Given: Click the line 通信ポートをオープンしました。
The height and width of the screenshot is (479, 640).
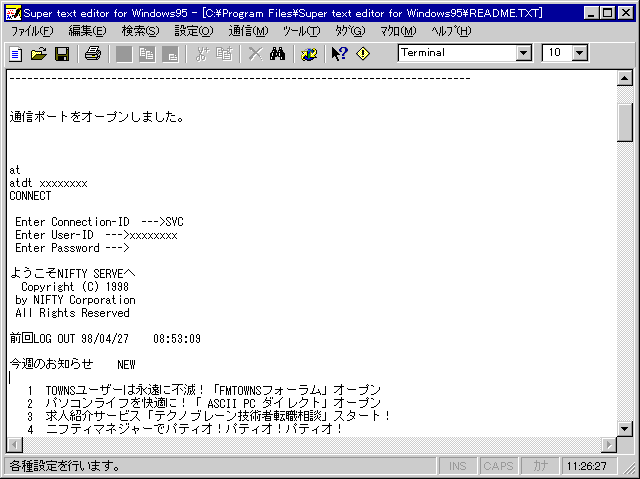Looking at the screenshot, I should point(97,117).
